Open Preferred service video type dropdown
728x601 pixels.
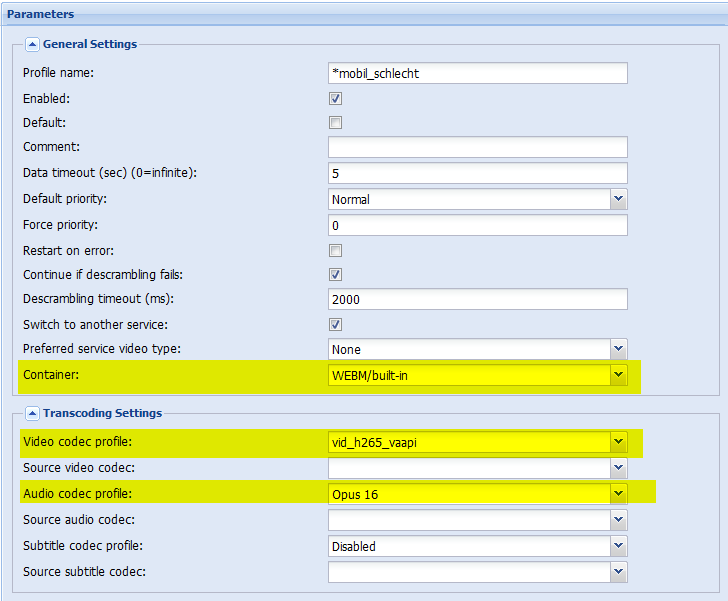(x=618, y=349)
